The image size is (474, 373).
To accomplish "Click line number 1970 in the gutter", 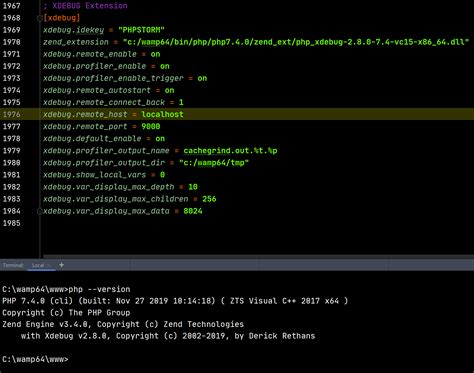I will [12, 42].
